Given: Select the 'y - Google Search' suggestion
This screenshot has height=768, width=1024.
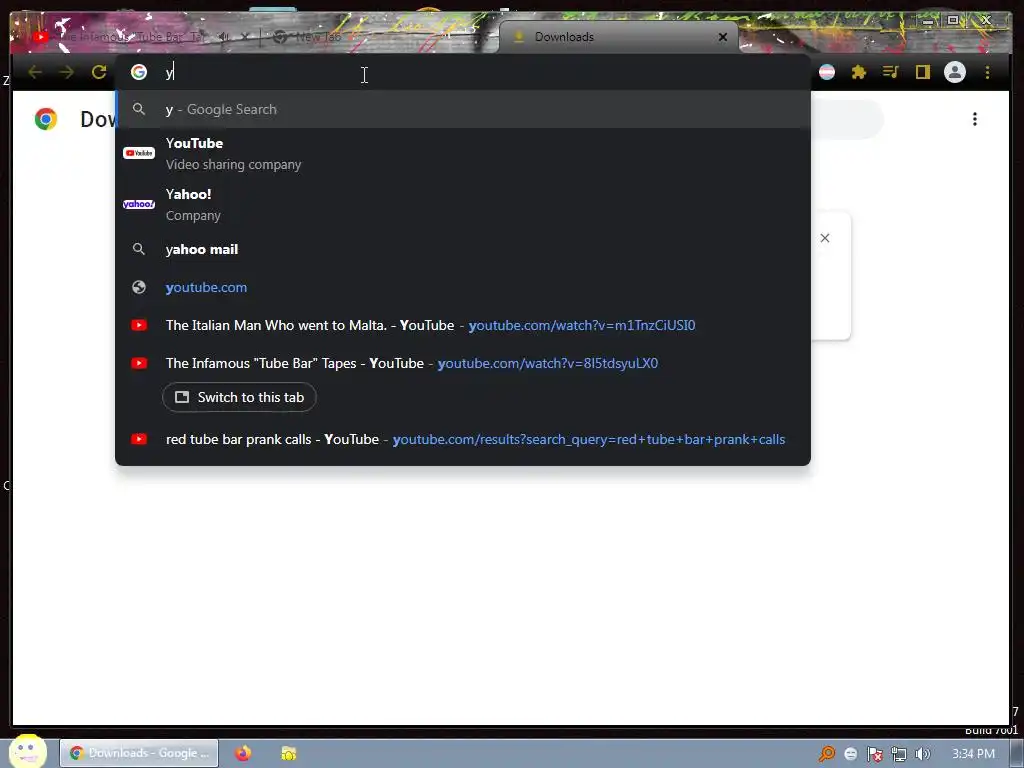Looking at the screenshot, I should click(463, 109).
